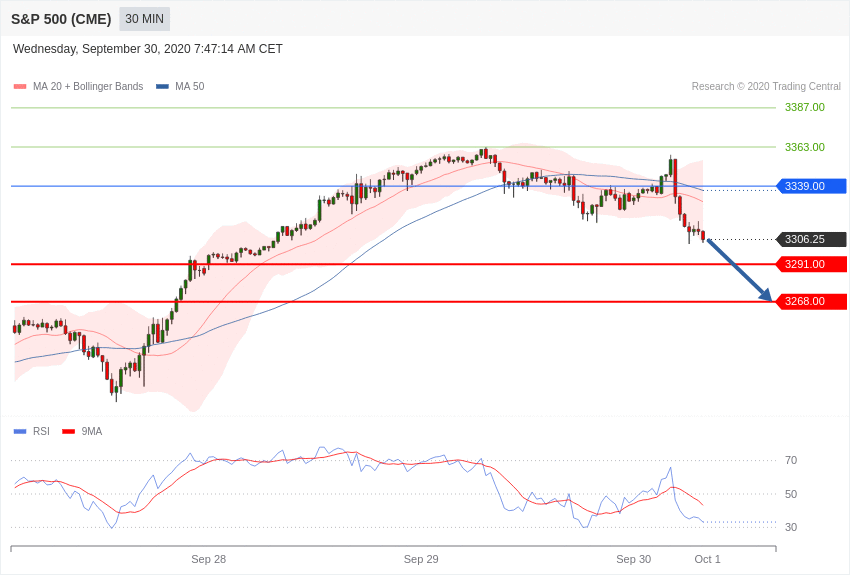Click the MA 50 legend label

coord(189,86)
